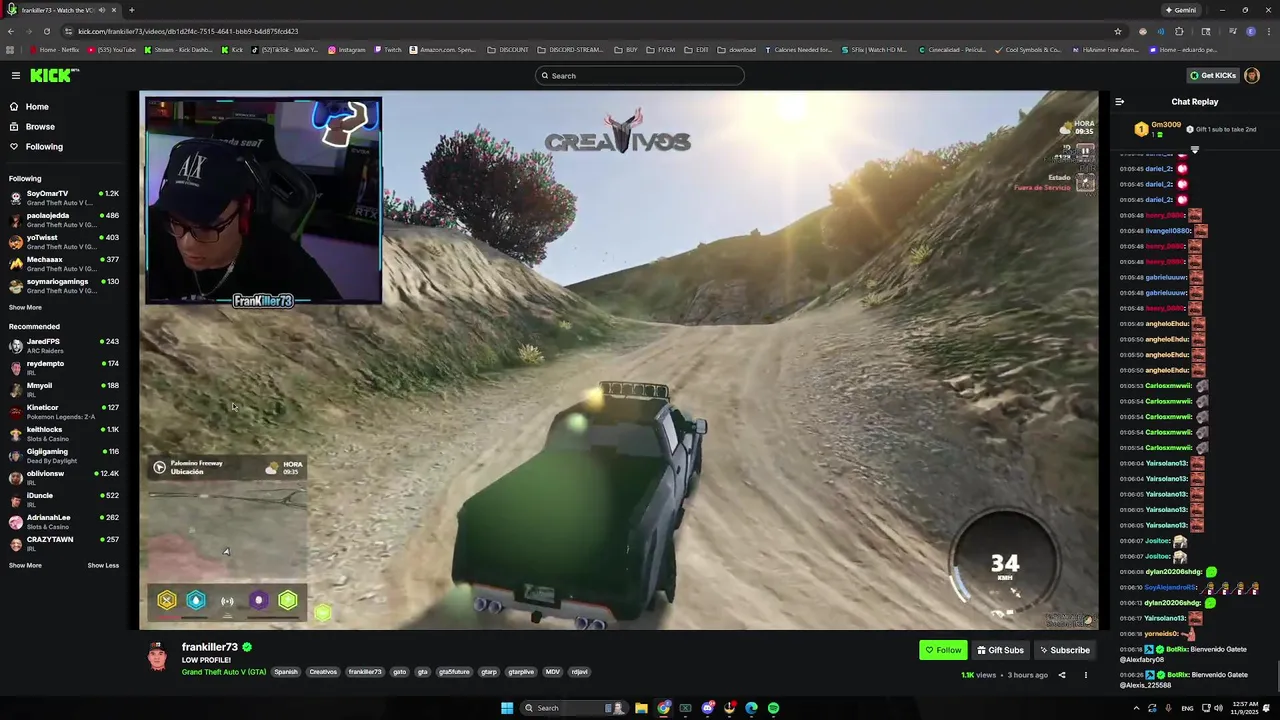Open the YouTube bookmark
1280x720 pixels.
pos(113,50)
